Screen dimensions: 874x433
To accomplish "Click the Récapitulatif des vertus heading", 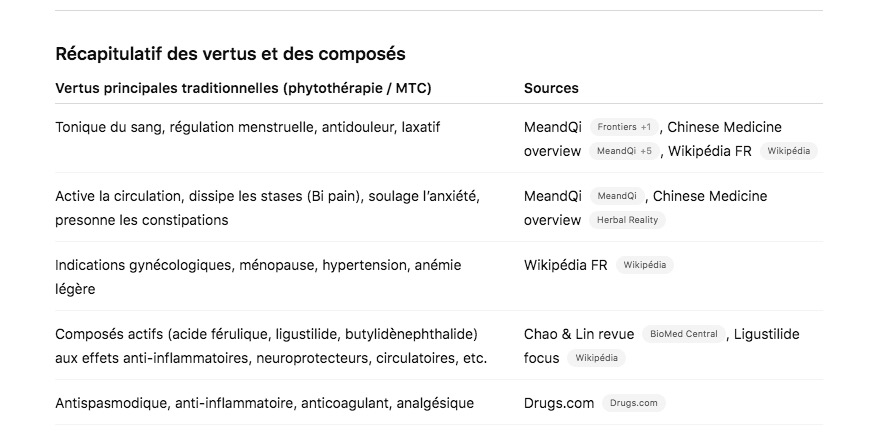I will coord(230,54).
